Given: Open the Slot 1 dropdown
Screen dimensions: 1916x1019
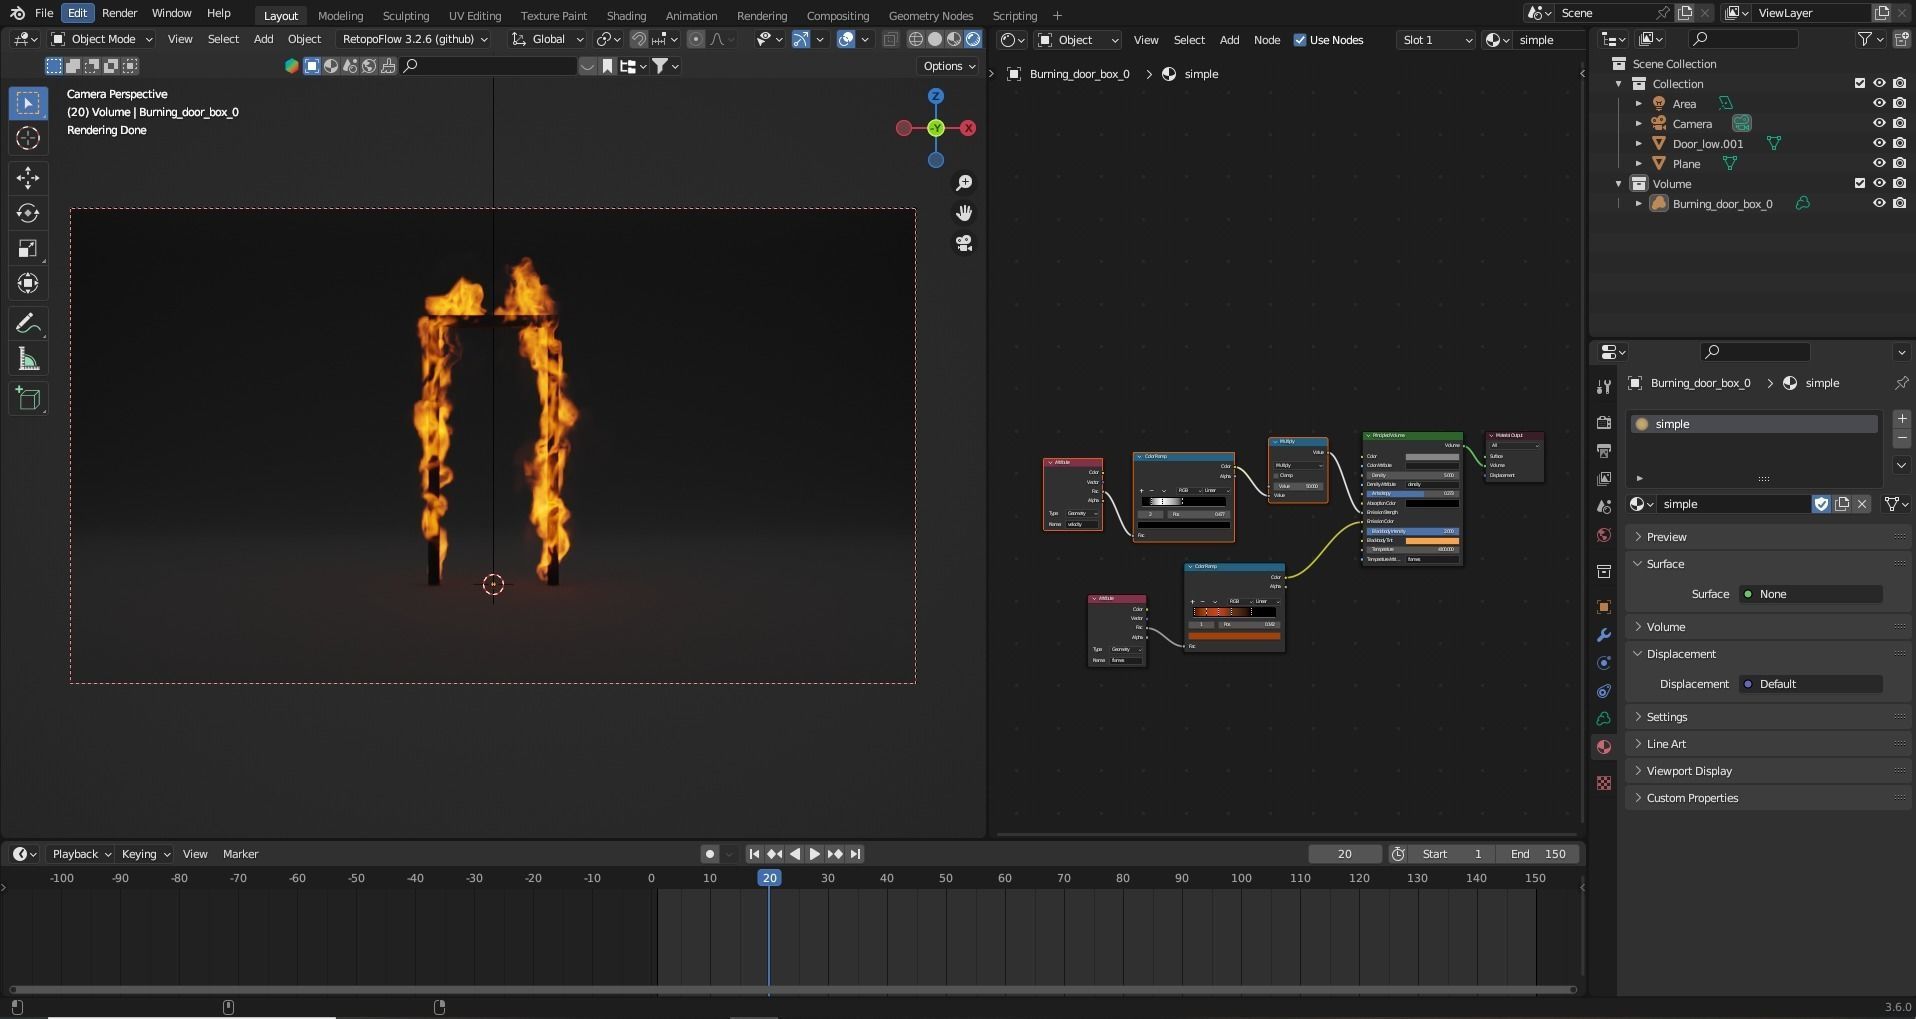Looking at the screenshot, I should pos(1436,40).
